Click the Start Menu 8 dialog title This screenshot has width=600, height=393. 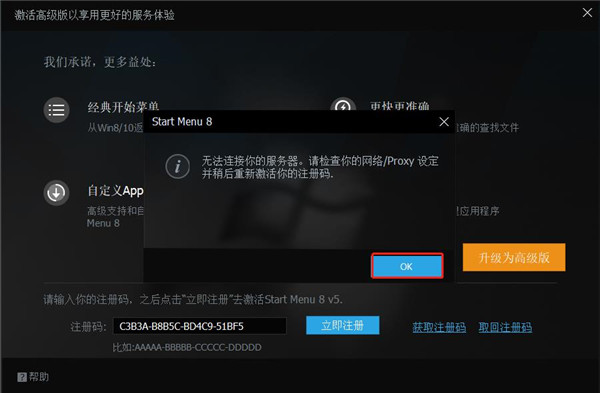[182, 122]
